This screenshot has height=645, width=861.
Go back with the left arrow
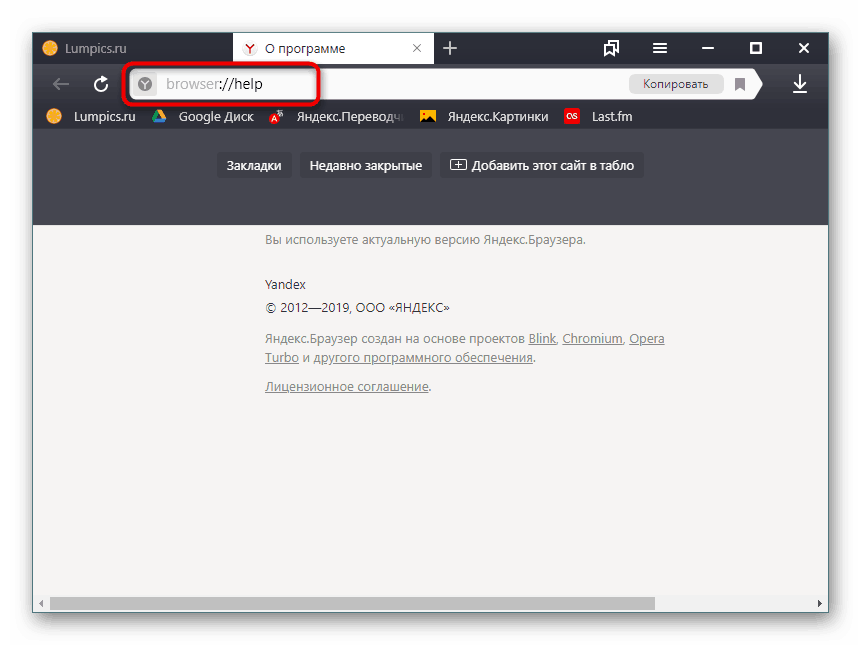point(61,85)
